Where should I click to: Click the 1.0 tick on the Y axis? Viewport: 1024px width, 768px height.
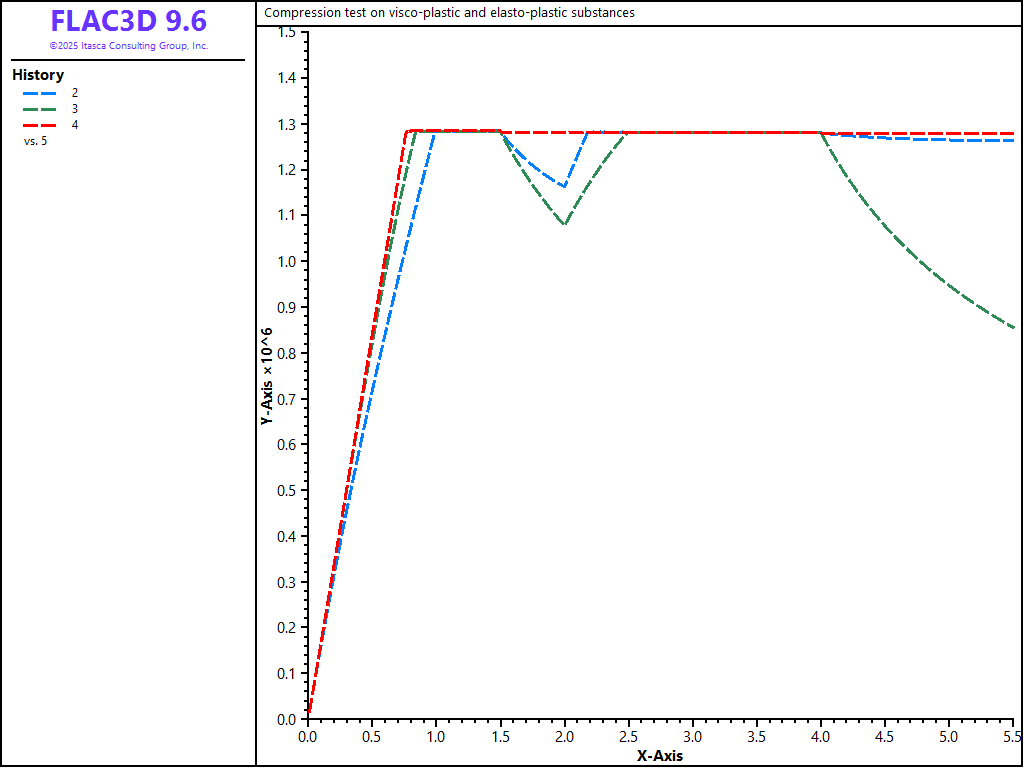[x=287, y=261]
